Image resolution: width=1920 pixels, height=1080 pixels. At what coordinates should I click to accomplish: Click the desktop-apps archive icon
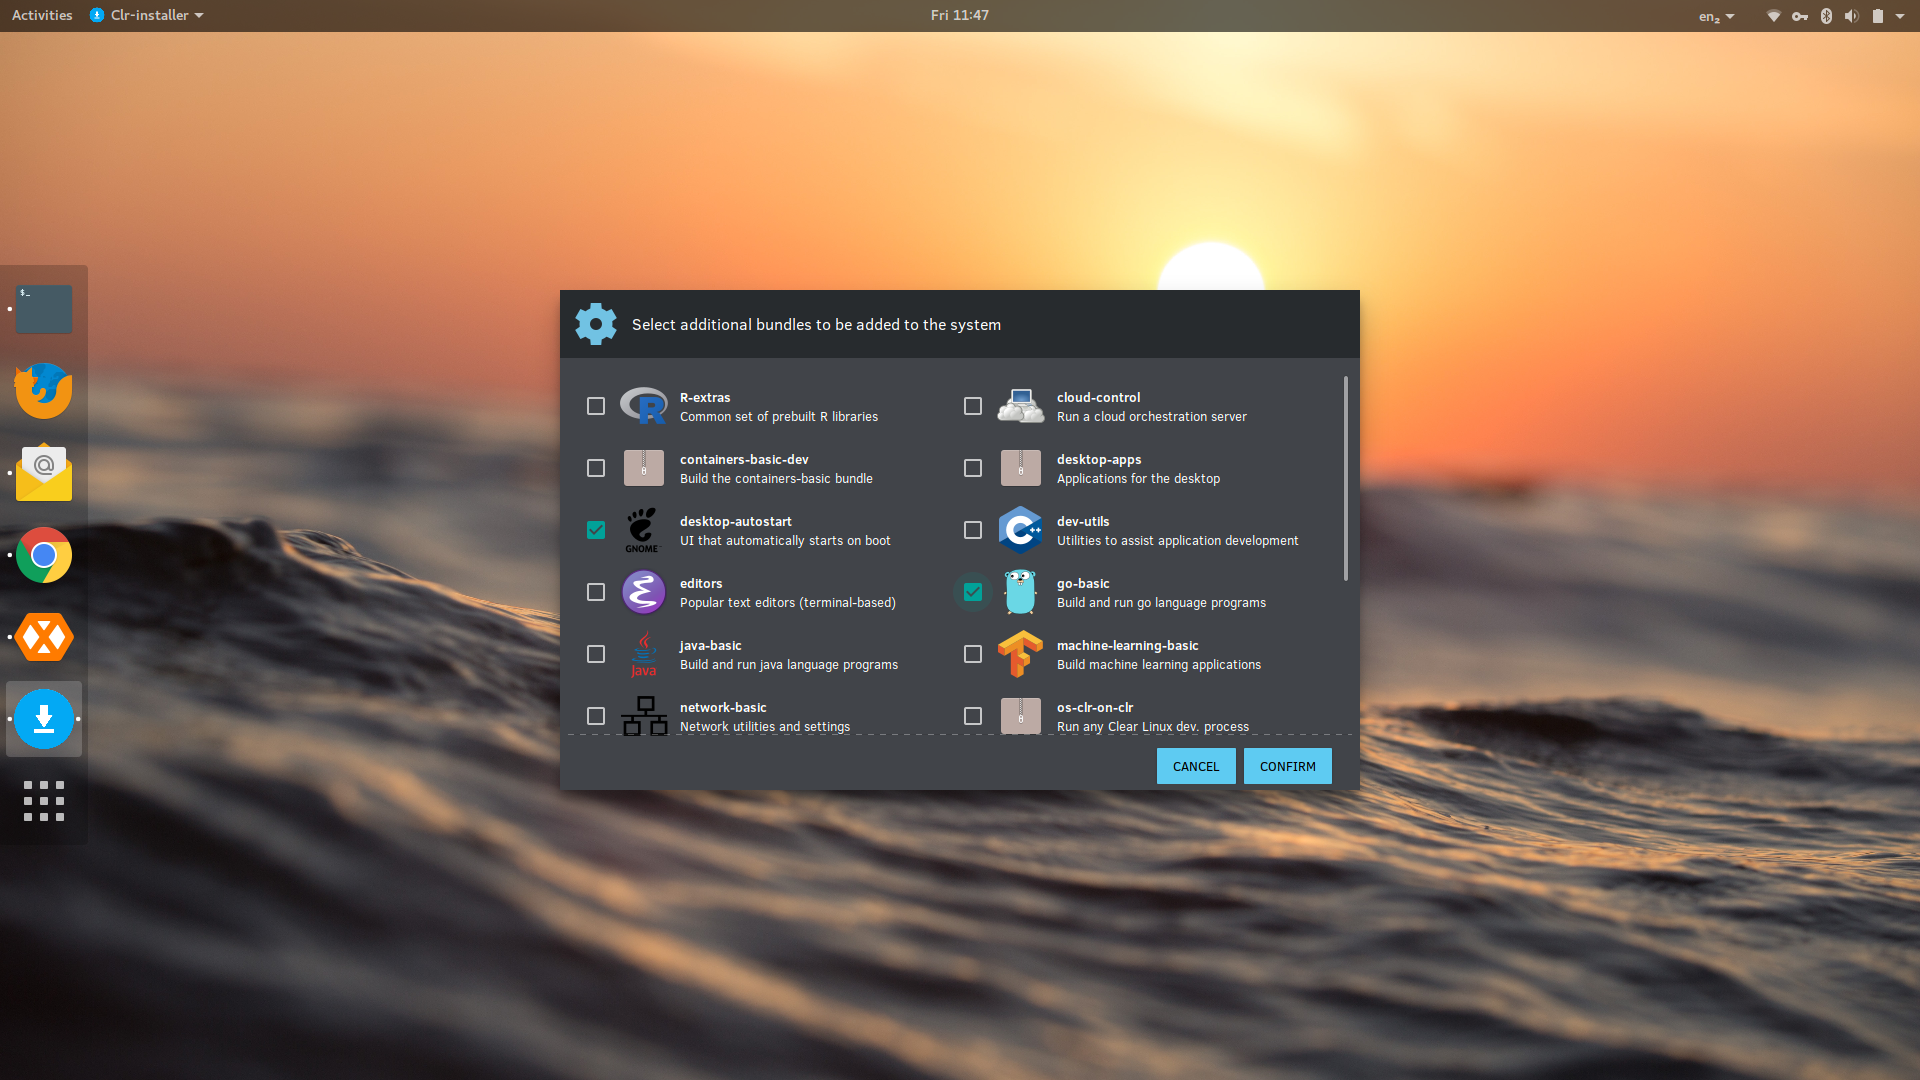1020,468
